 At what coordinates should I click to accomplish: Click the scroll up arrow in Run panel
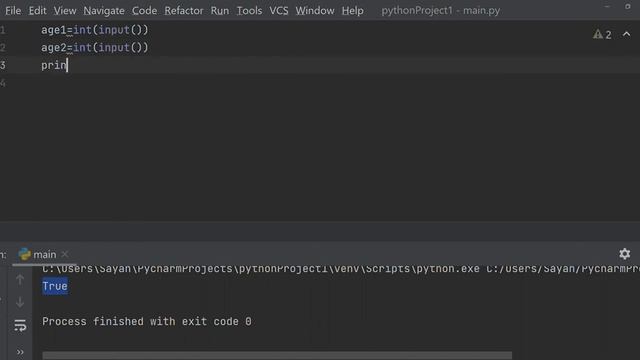tap(20, 280)
